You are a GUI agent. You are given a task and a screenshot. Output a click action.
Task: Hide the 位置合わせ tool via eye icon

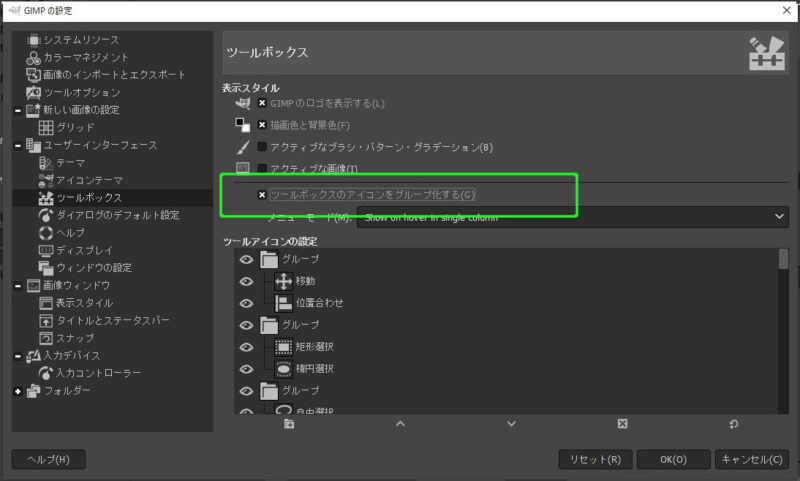246,303
